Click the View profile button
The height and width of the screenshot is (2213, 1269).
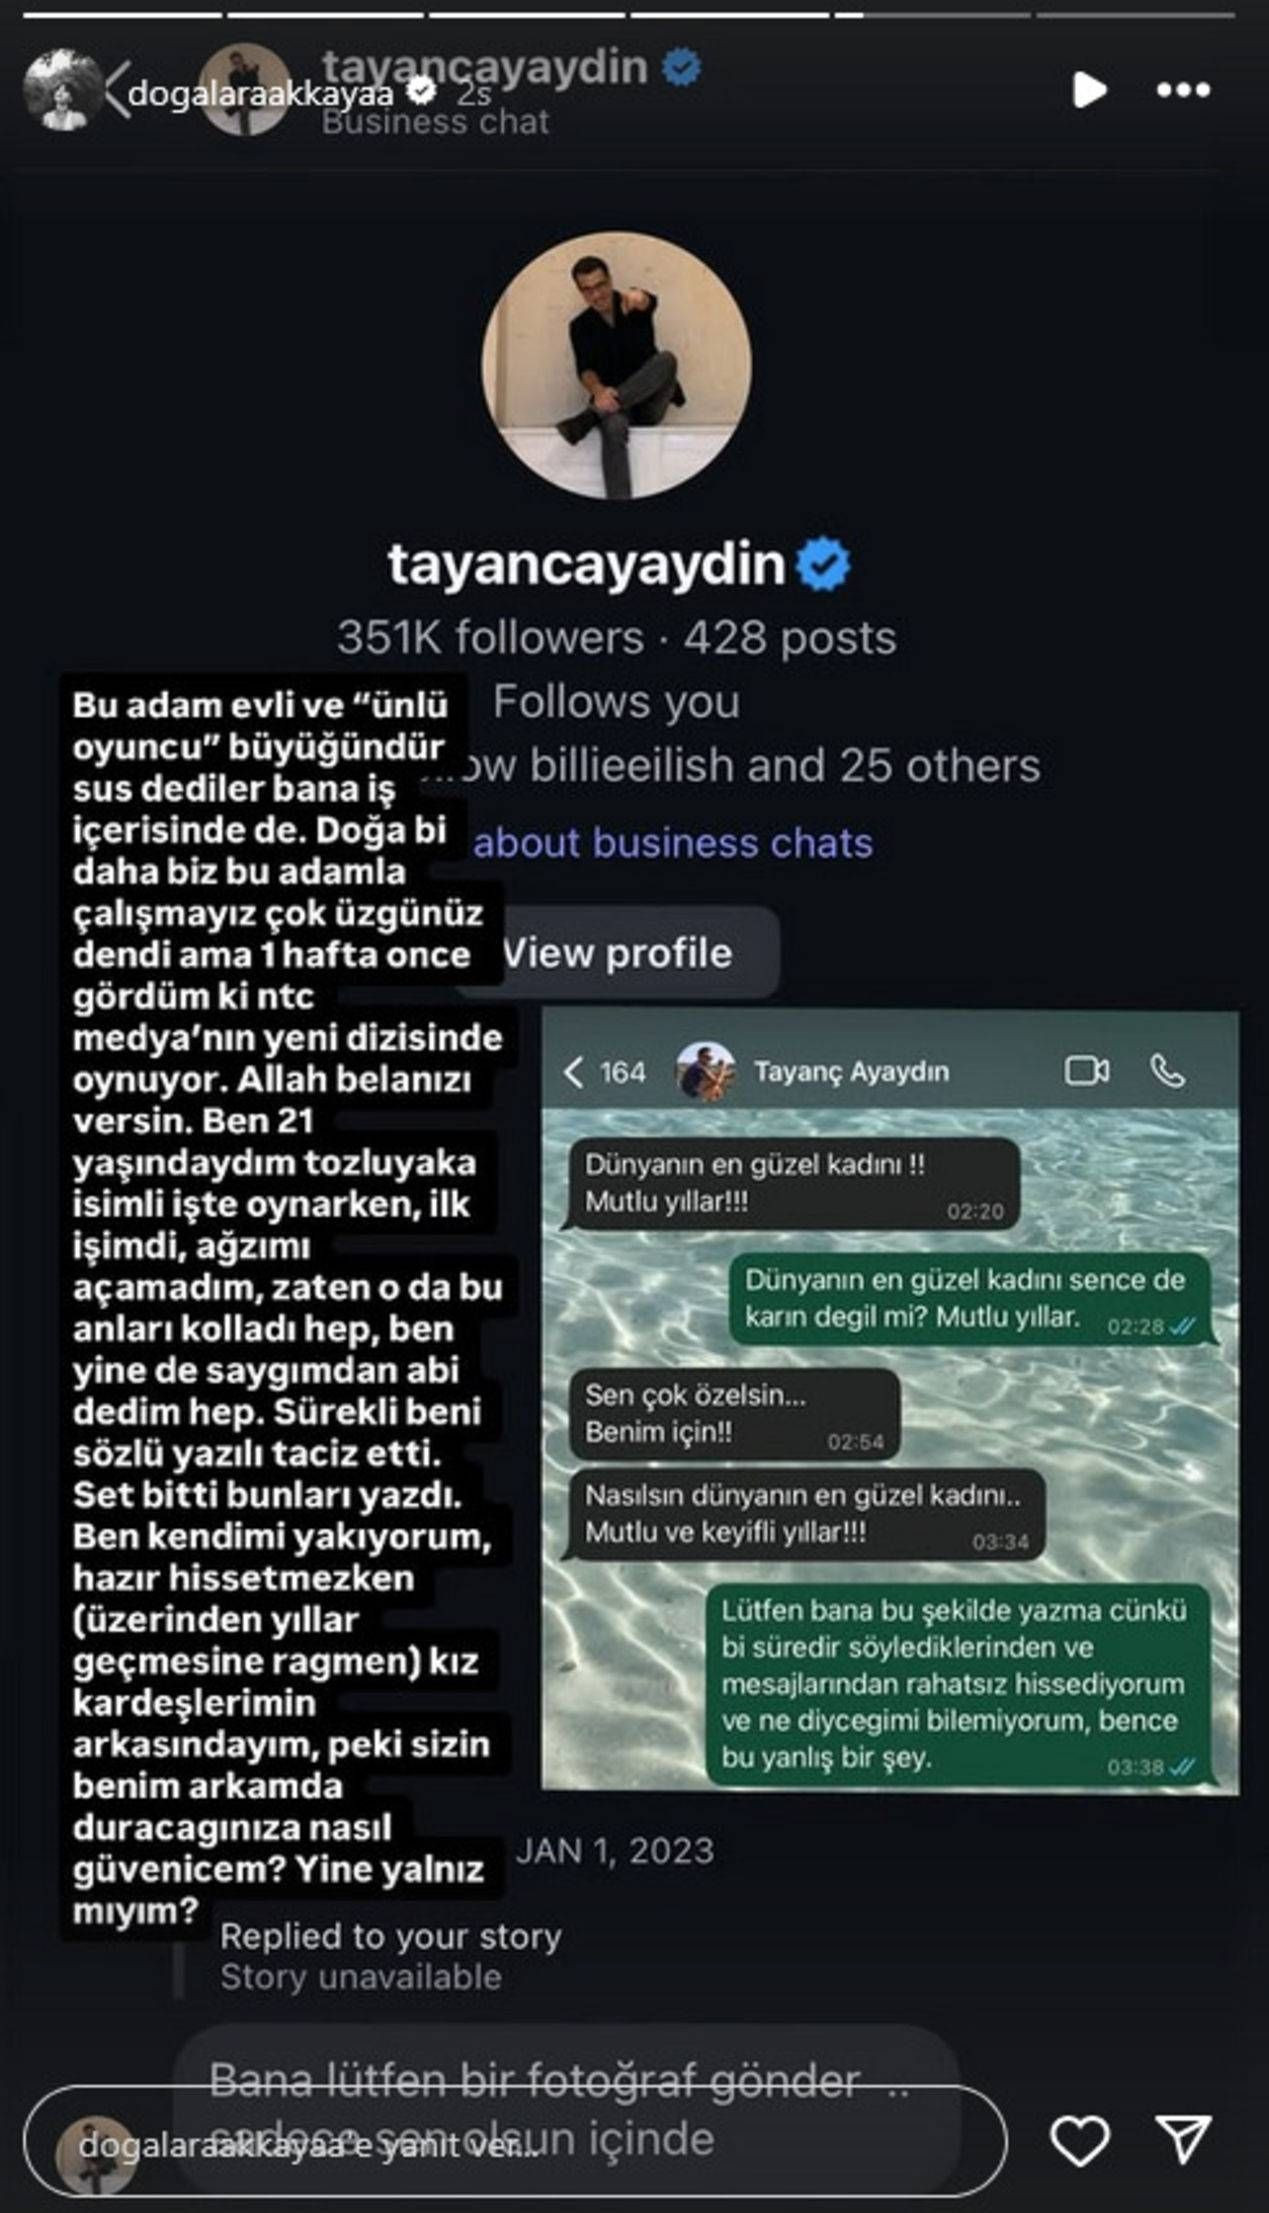coord(617,953)
